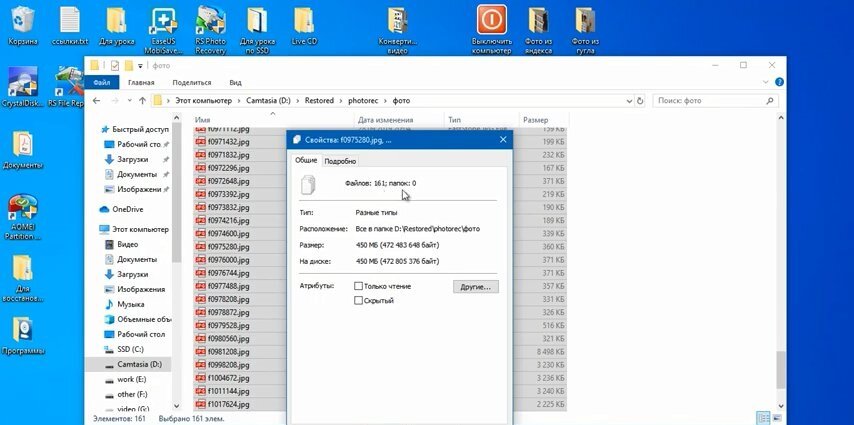The height and width of the screenshot is (425, 854).
Task: Select Быстрый доступ in navigation pane
Action: pos(136,130)
